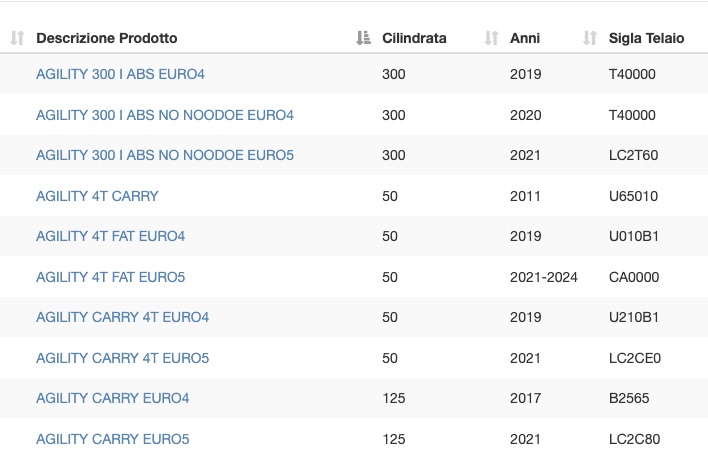
Task: Sort by Descrizione Prodotto column header
Action: coord(107,38)
